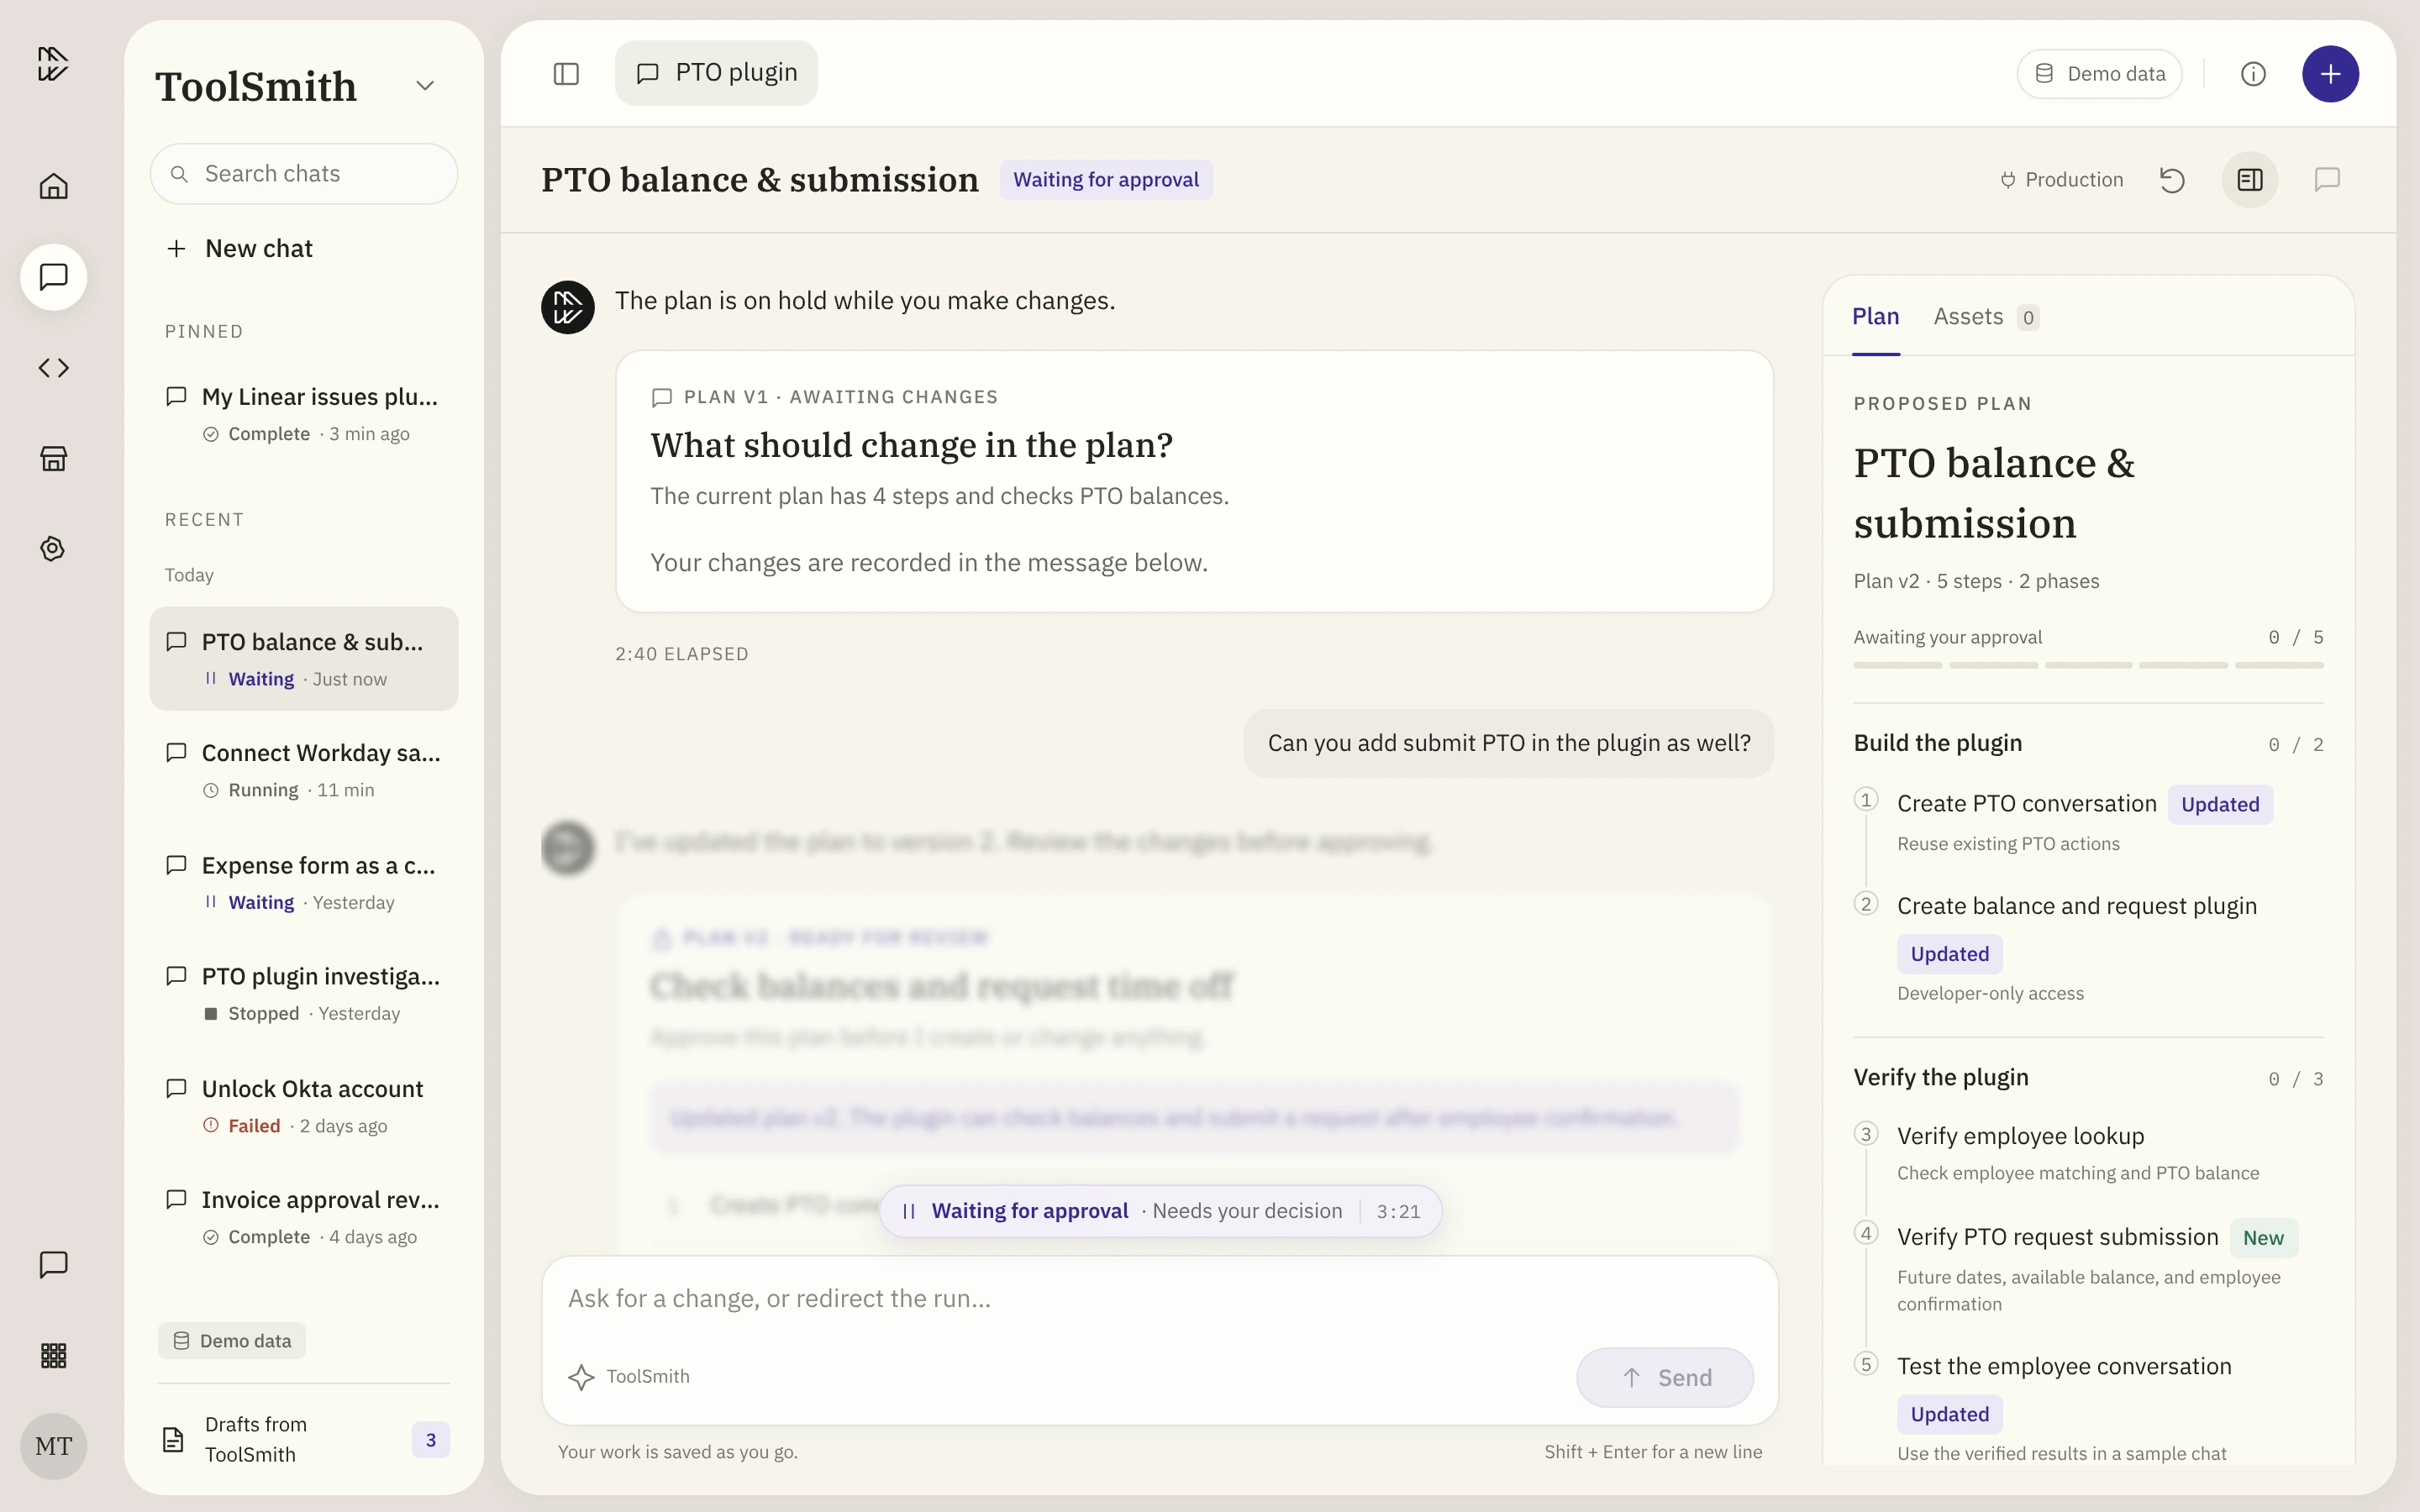
Task: Select the Chats icon in left rail
Action: tap(53, 277)
